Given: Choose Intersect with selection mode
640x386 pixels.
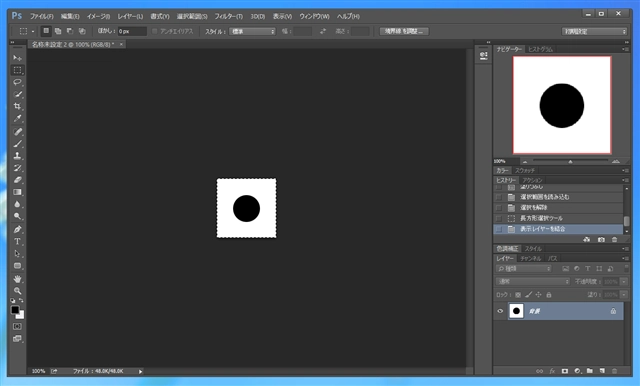Looking at the screenshot, I should pyautogui.click(x=82, y=31).
